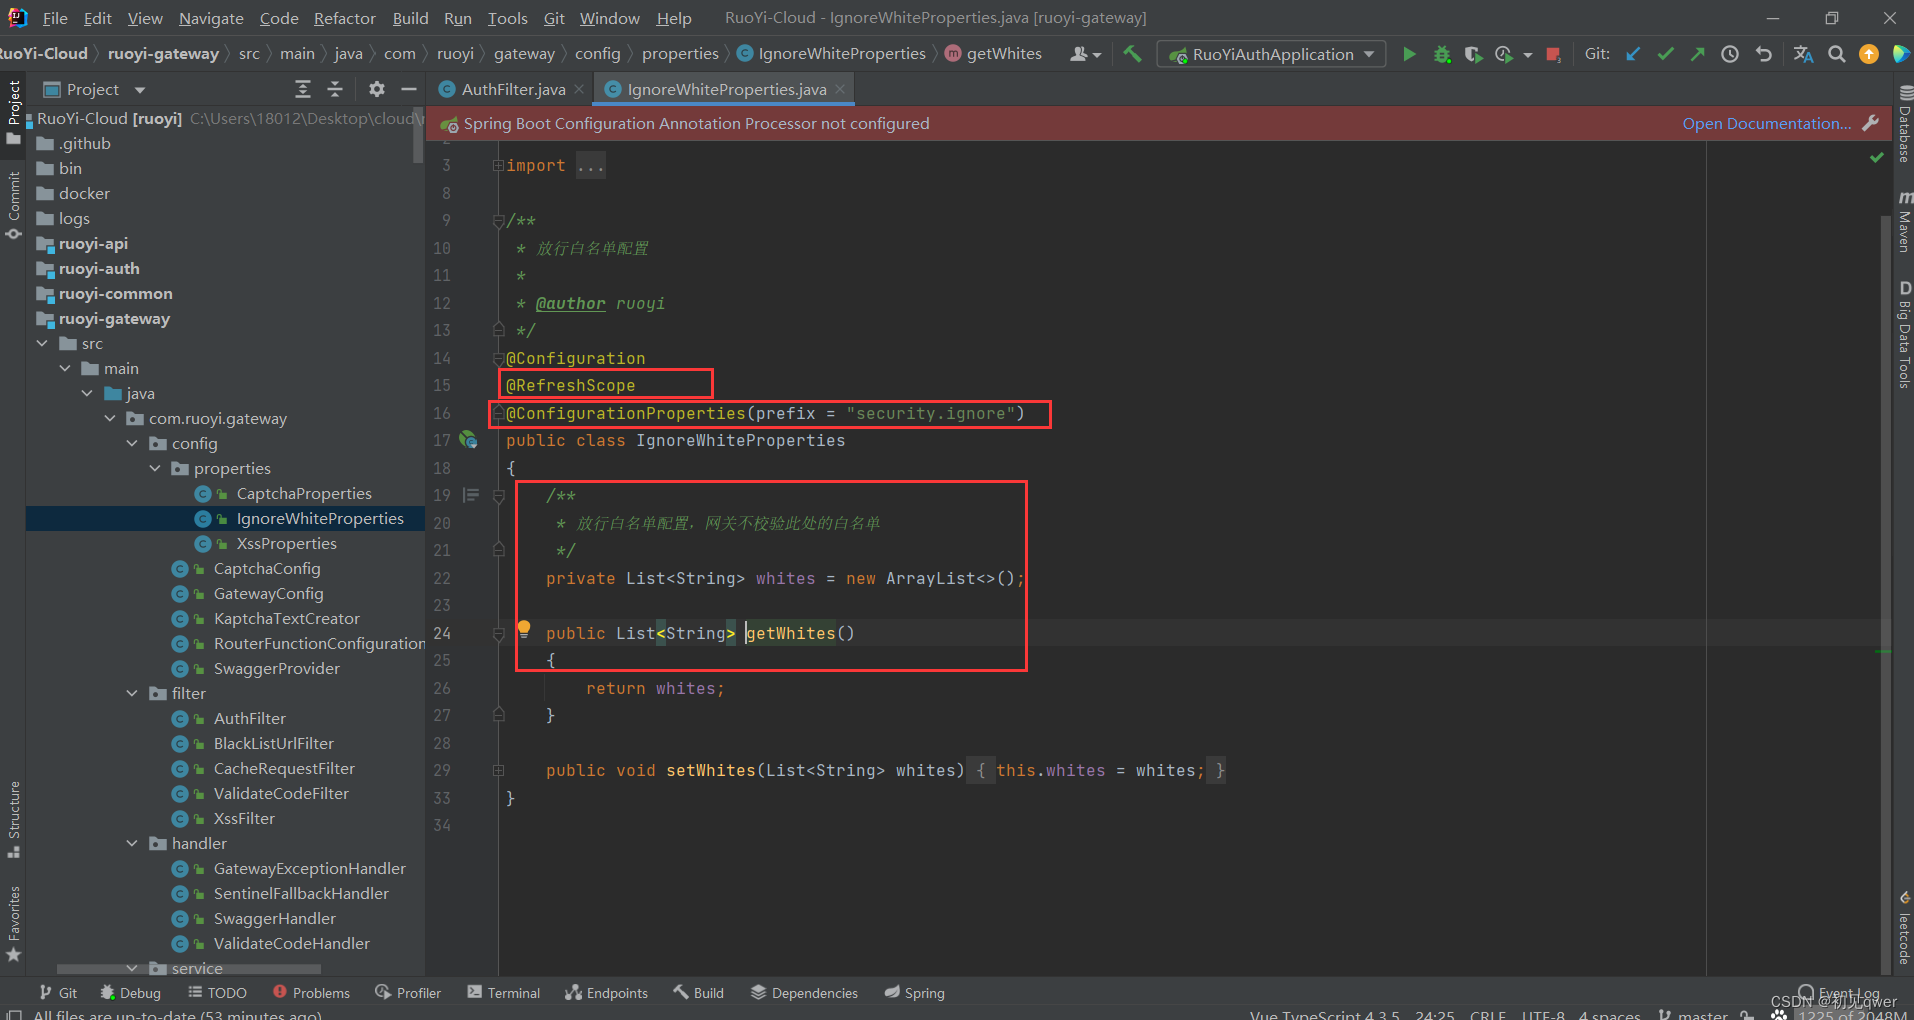Open Search Everywhere magnifier
Viewport: 1914px width, 1020px height.
click(1837, 54)
